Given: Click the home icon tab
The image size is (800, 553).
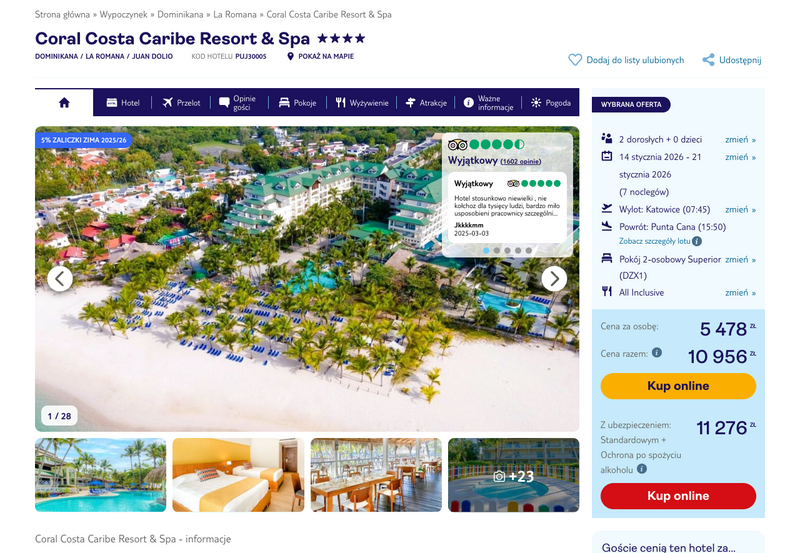Looking at the screenshot, I should click(x=64, y=103).
